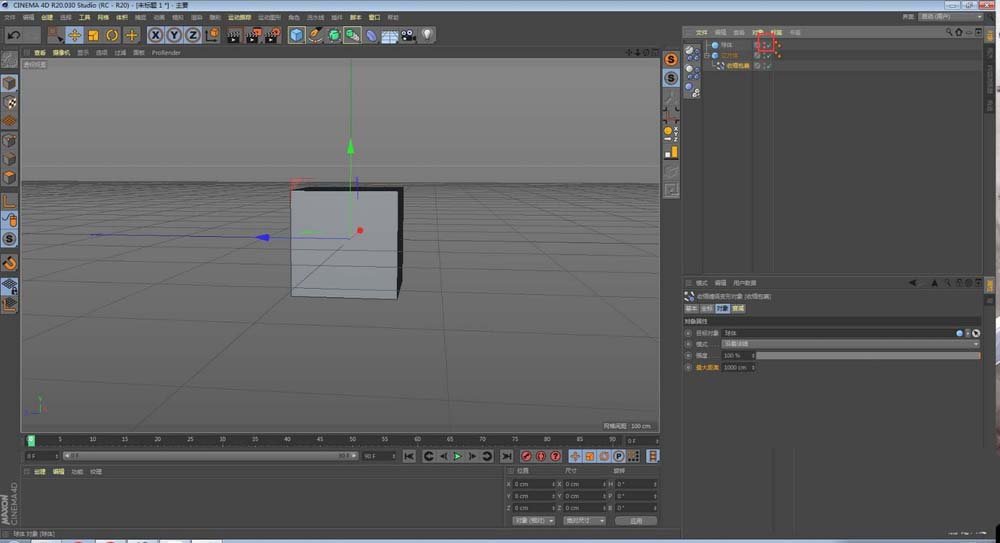Toggle Y-axis lock button

point(173,35)
